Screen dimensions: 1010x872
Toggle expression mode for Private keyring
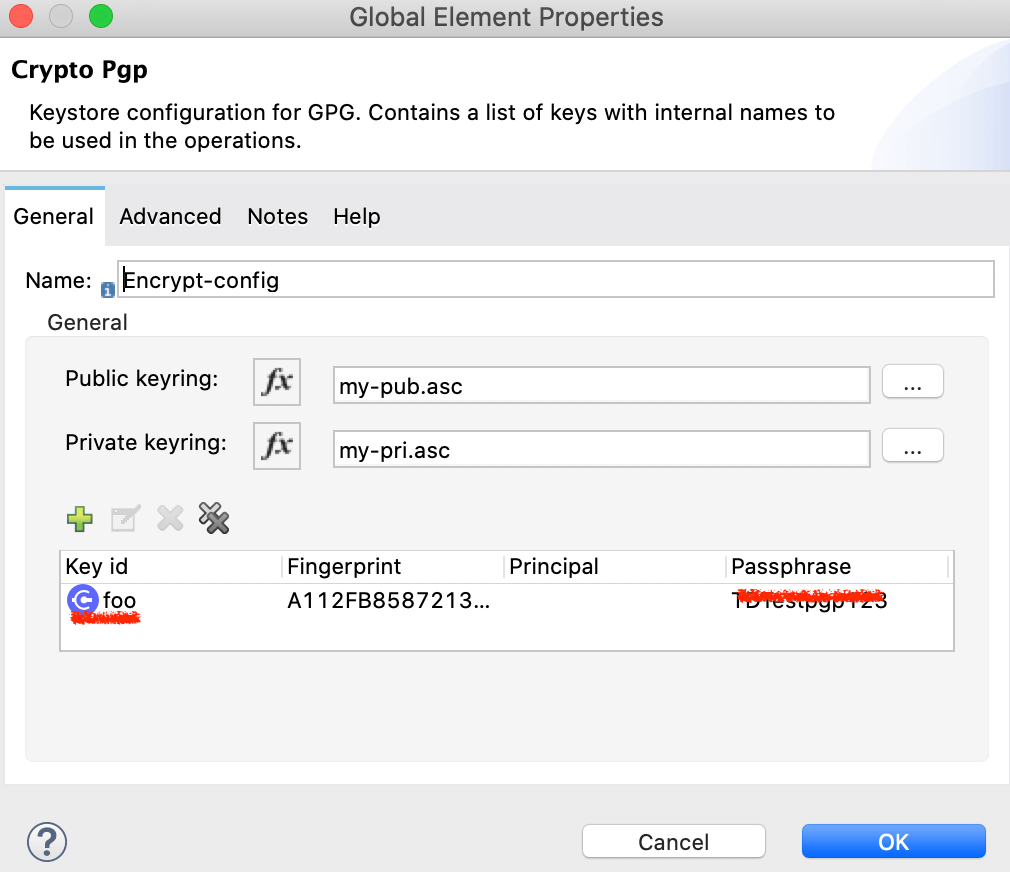click(x=276, y=446)
